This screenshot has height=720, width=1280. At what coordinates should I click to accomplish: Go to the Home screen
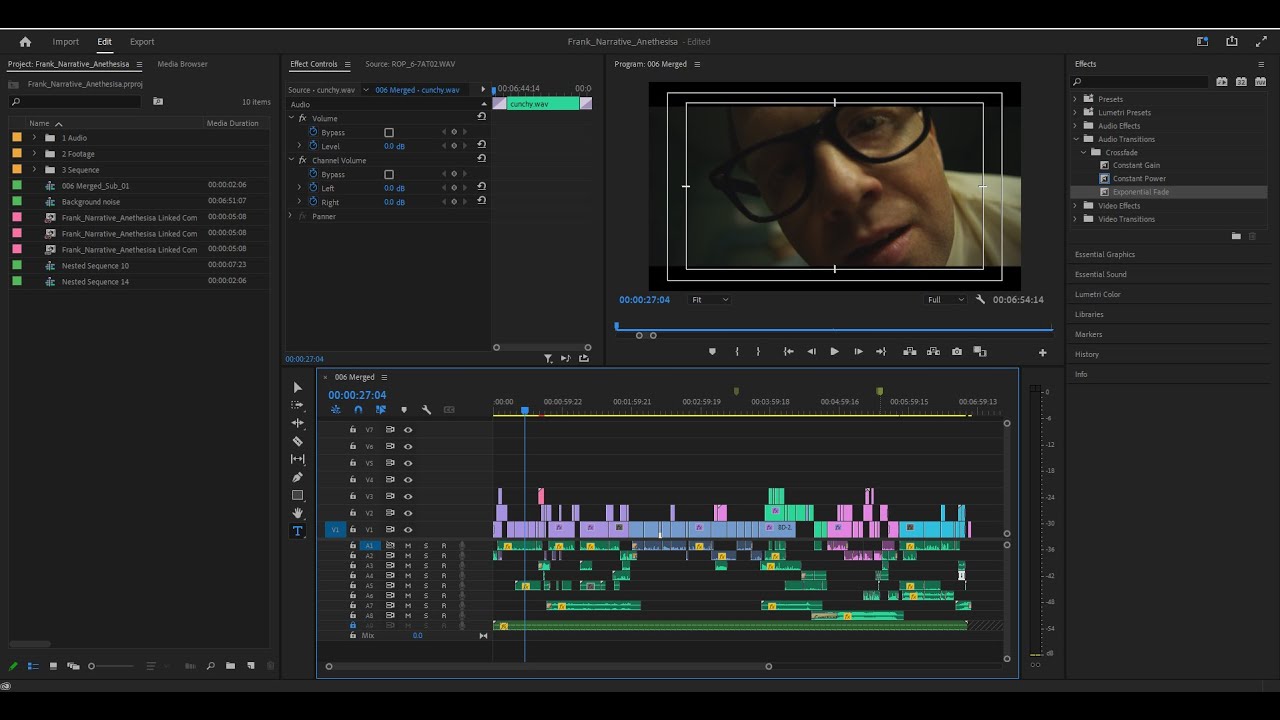(25, 42)
